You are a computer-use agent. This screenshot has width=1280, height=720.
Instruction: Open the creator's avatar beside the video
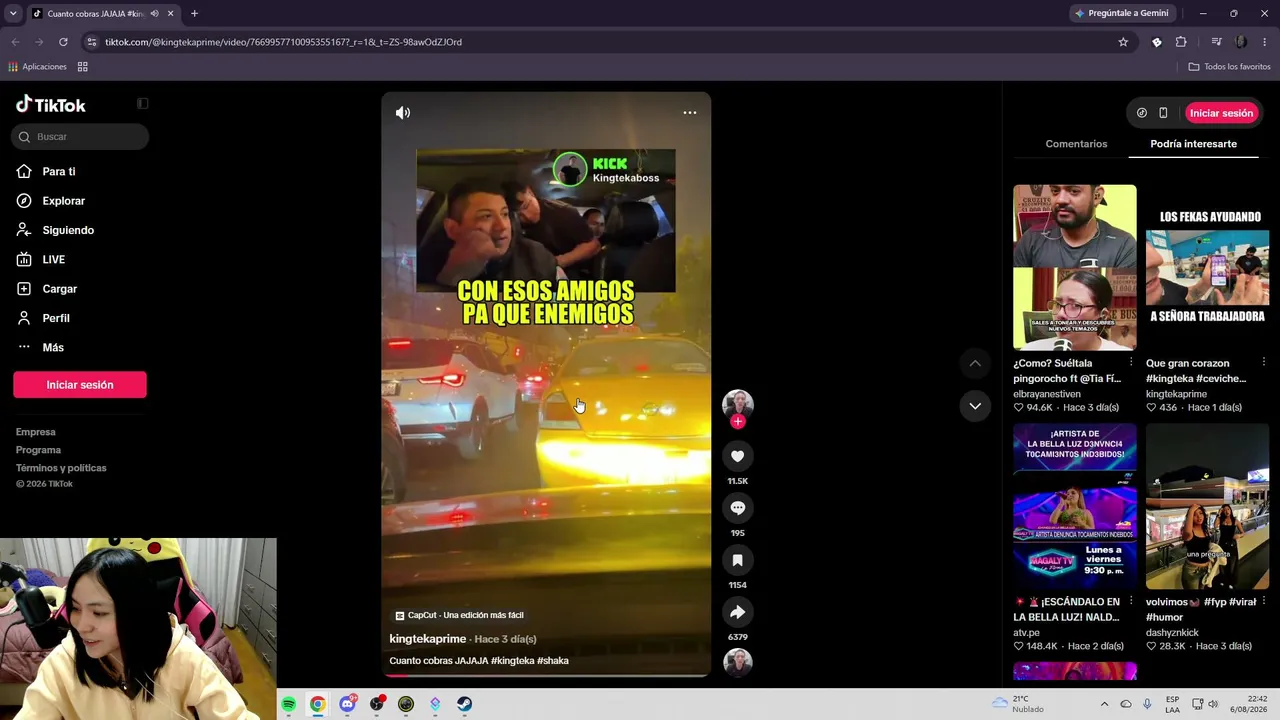[738, 404]
